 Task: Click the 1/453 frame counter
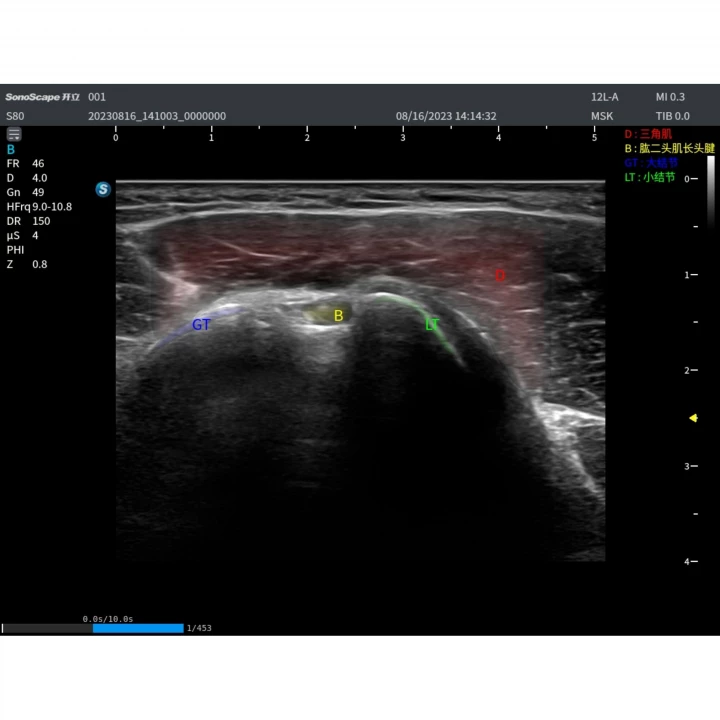click(x=199, y=628)
